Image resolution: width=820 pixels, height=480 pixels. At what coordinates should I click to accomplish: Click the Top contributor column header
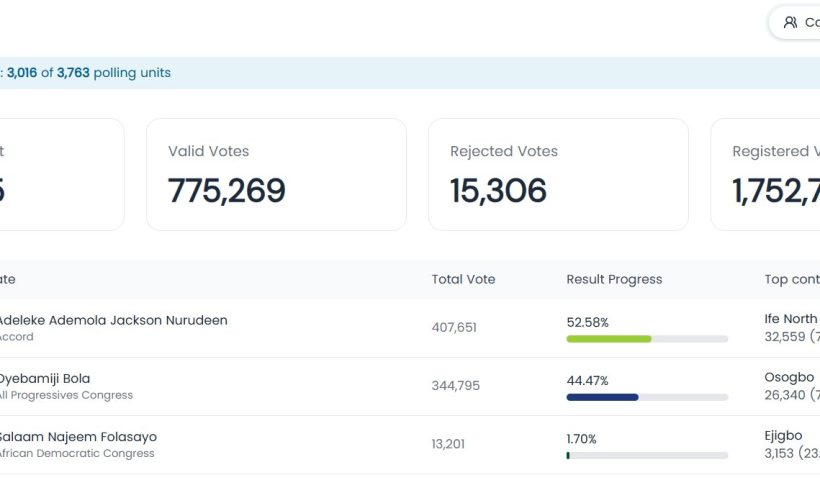tap(792, 279)
